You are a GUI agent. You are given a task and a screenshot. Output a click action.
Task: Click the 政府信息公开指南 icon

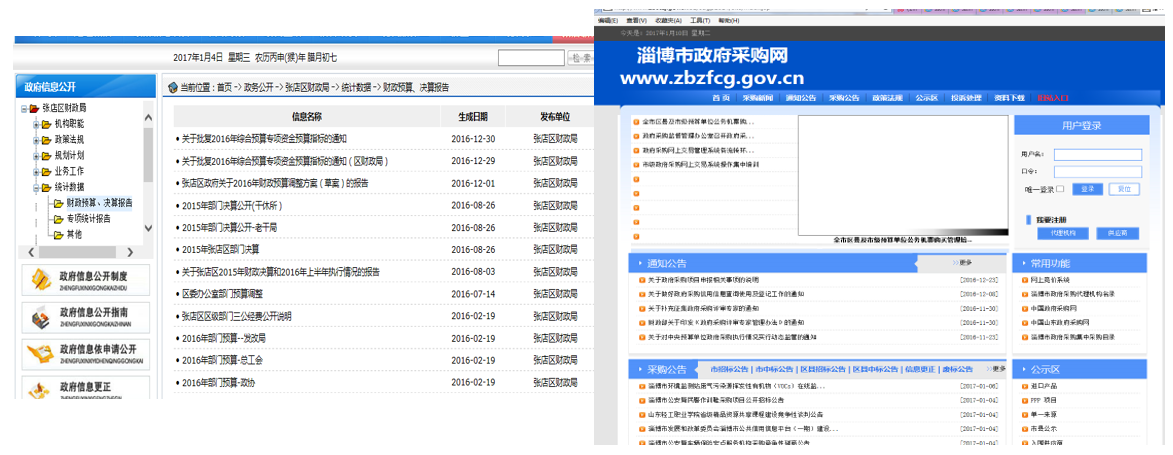40,319
